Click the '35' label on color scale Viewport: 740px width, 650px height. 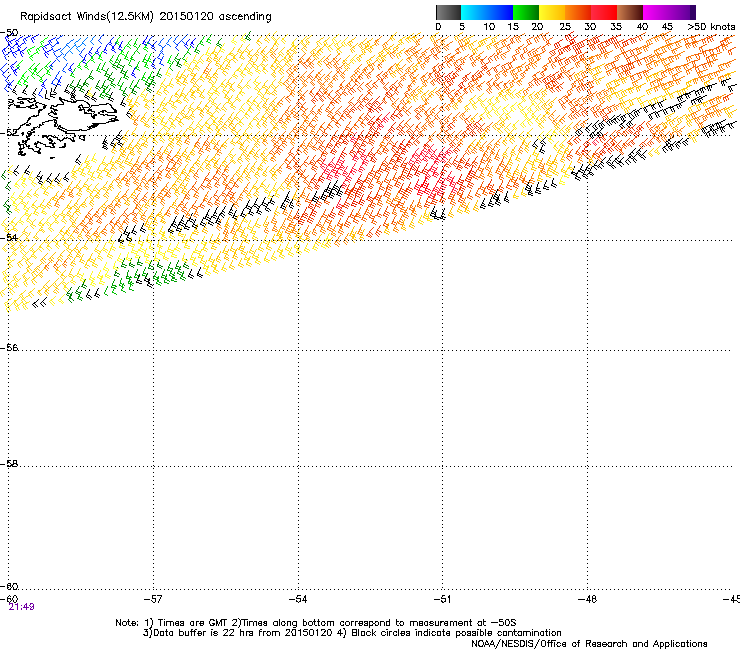pyautogui.click(x=616, y=27)
